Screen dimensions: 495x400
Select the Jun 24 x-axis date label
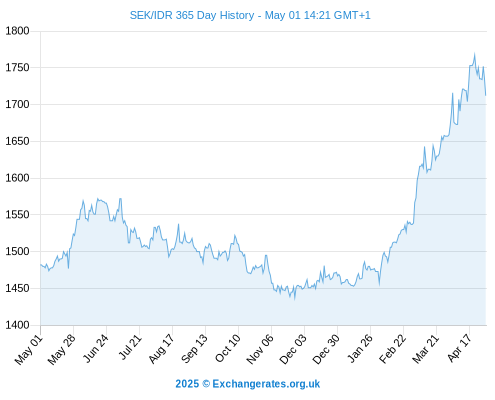point(96,349)
